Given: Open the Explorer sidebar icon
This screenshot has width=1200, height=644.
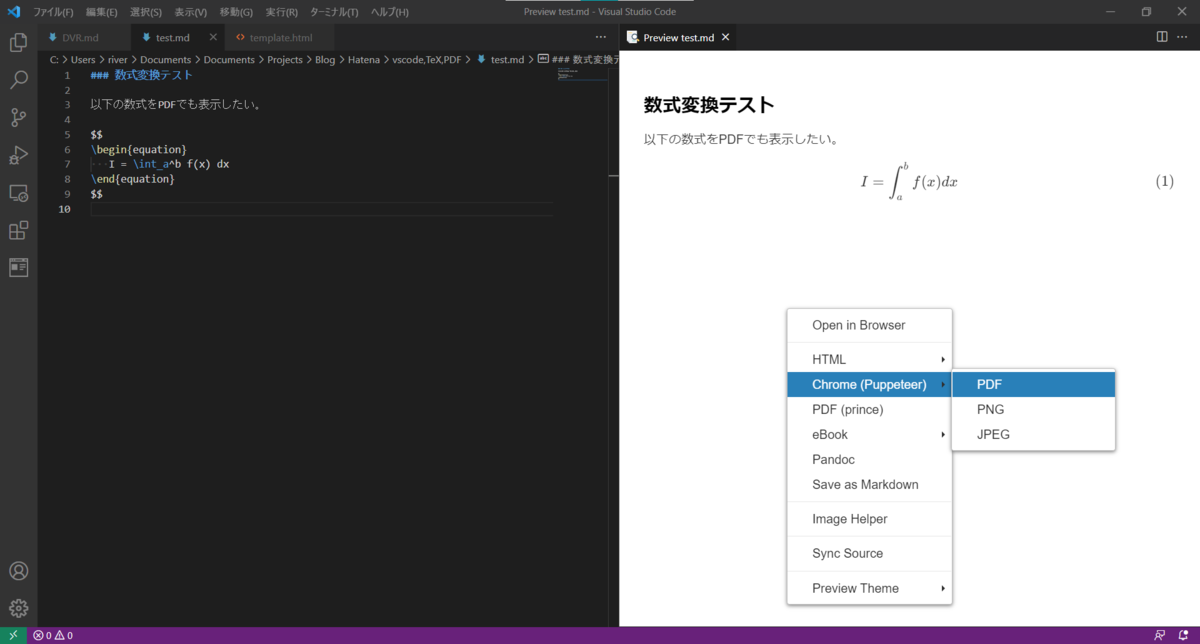Looking at the screenshot, I should point(18,43).
